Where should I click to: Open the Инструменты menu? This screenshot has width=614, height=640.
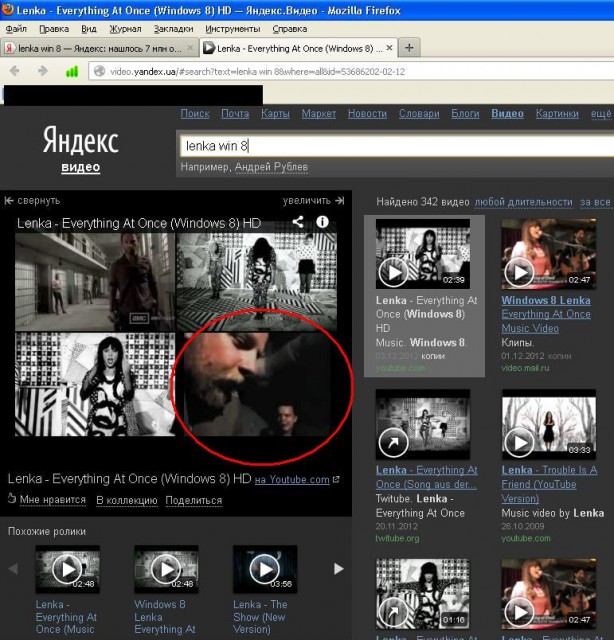pos(232,29)
